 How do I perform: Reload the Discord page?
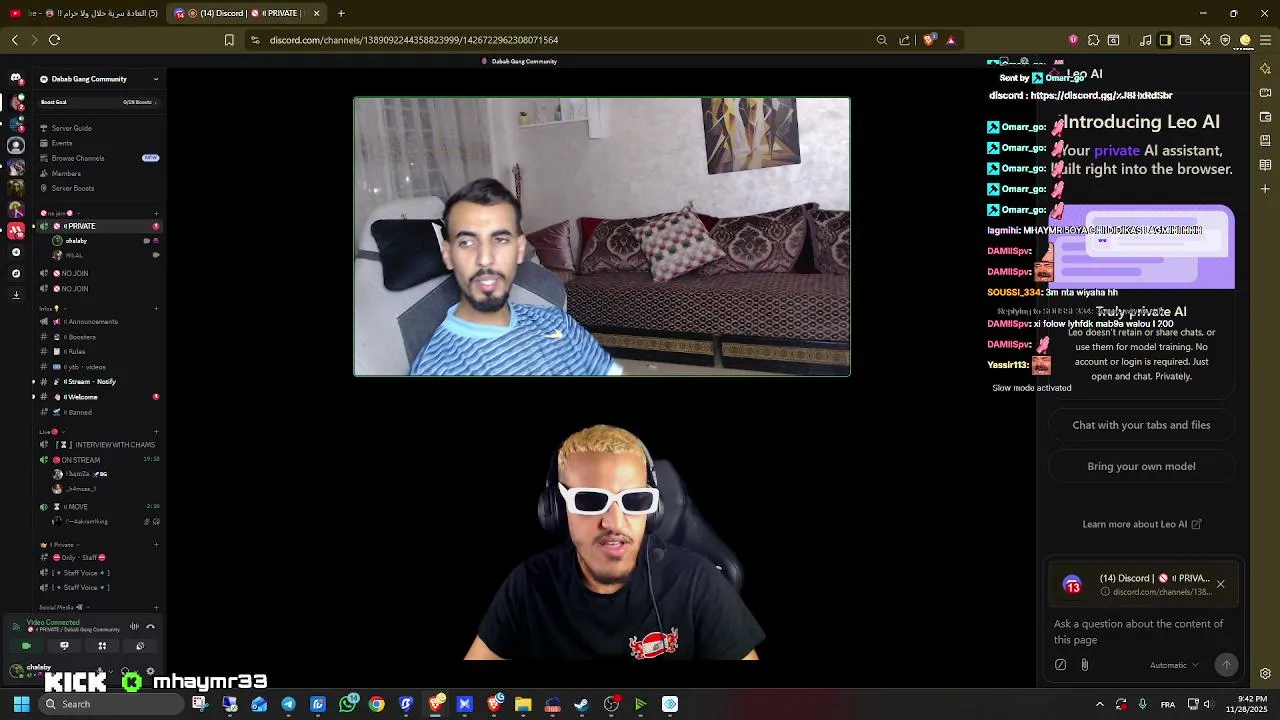(x=54, y=40)
